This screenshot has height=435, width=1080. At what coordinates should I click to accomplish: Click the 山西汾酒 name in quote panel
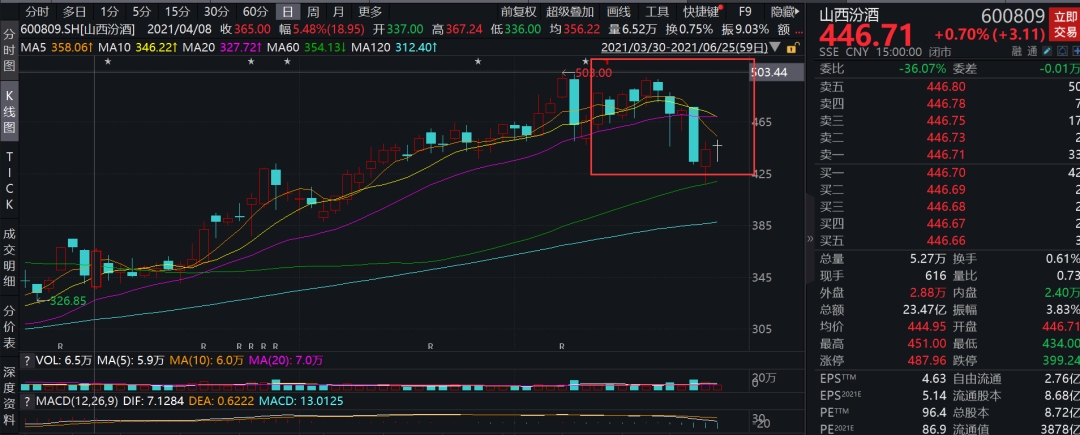pos(849,16)
